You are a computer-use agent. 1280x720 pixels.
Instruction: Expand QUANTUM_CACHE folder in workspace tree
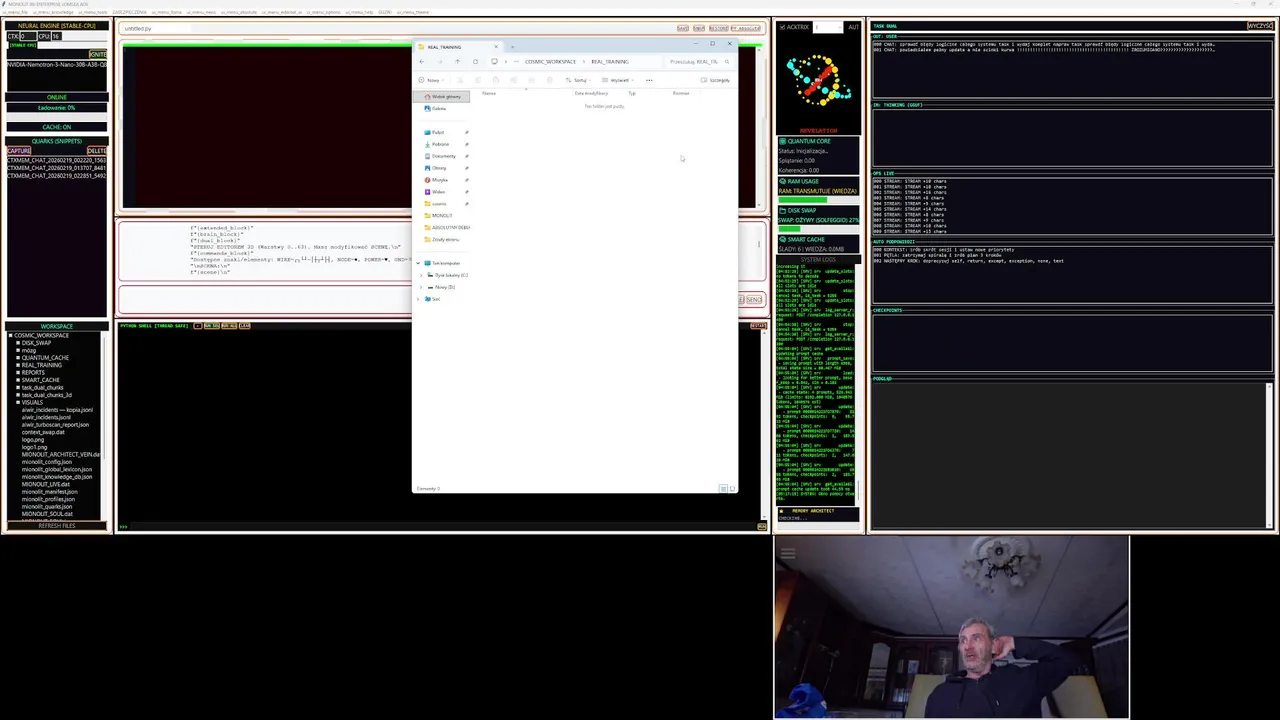[x=18, y=358]
